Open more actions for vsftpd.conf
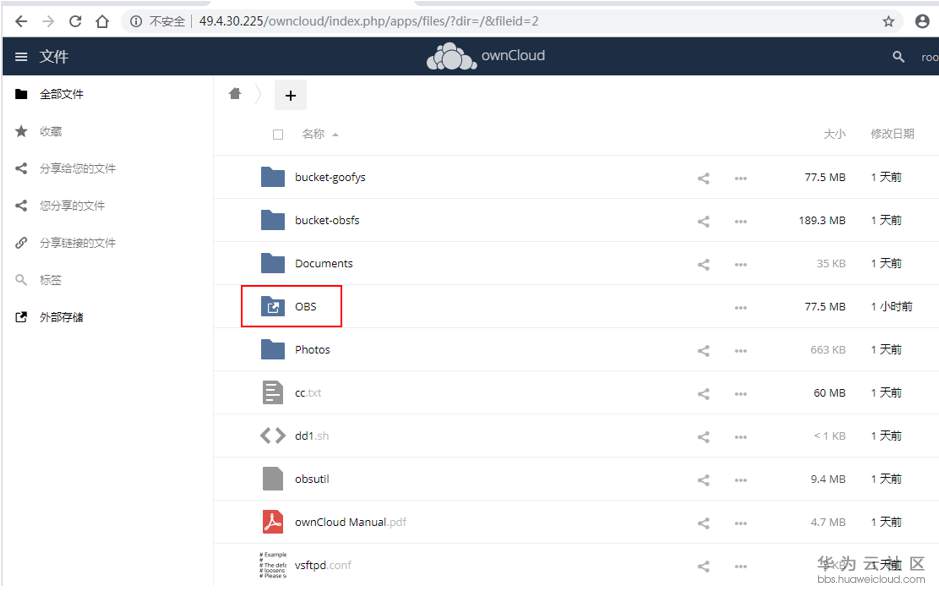This screenshot has height=594, width=939. 741,566
